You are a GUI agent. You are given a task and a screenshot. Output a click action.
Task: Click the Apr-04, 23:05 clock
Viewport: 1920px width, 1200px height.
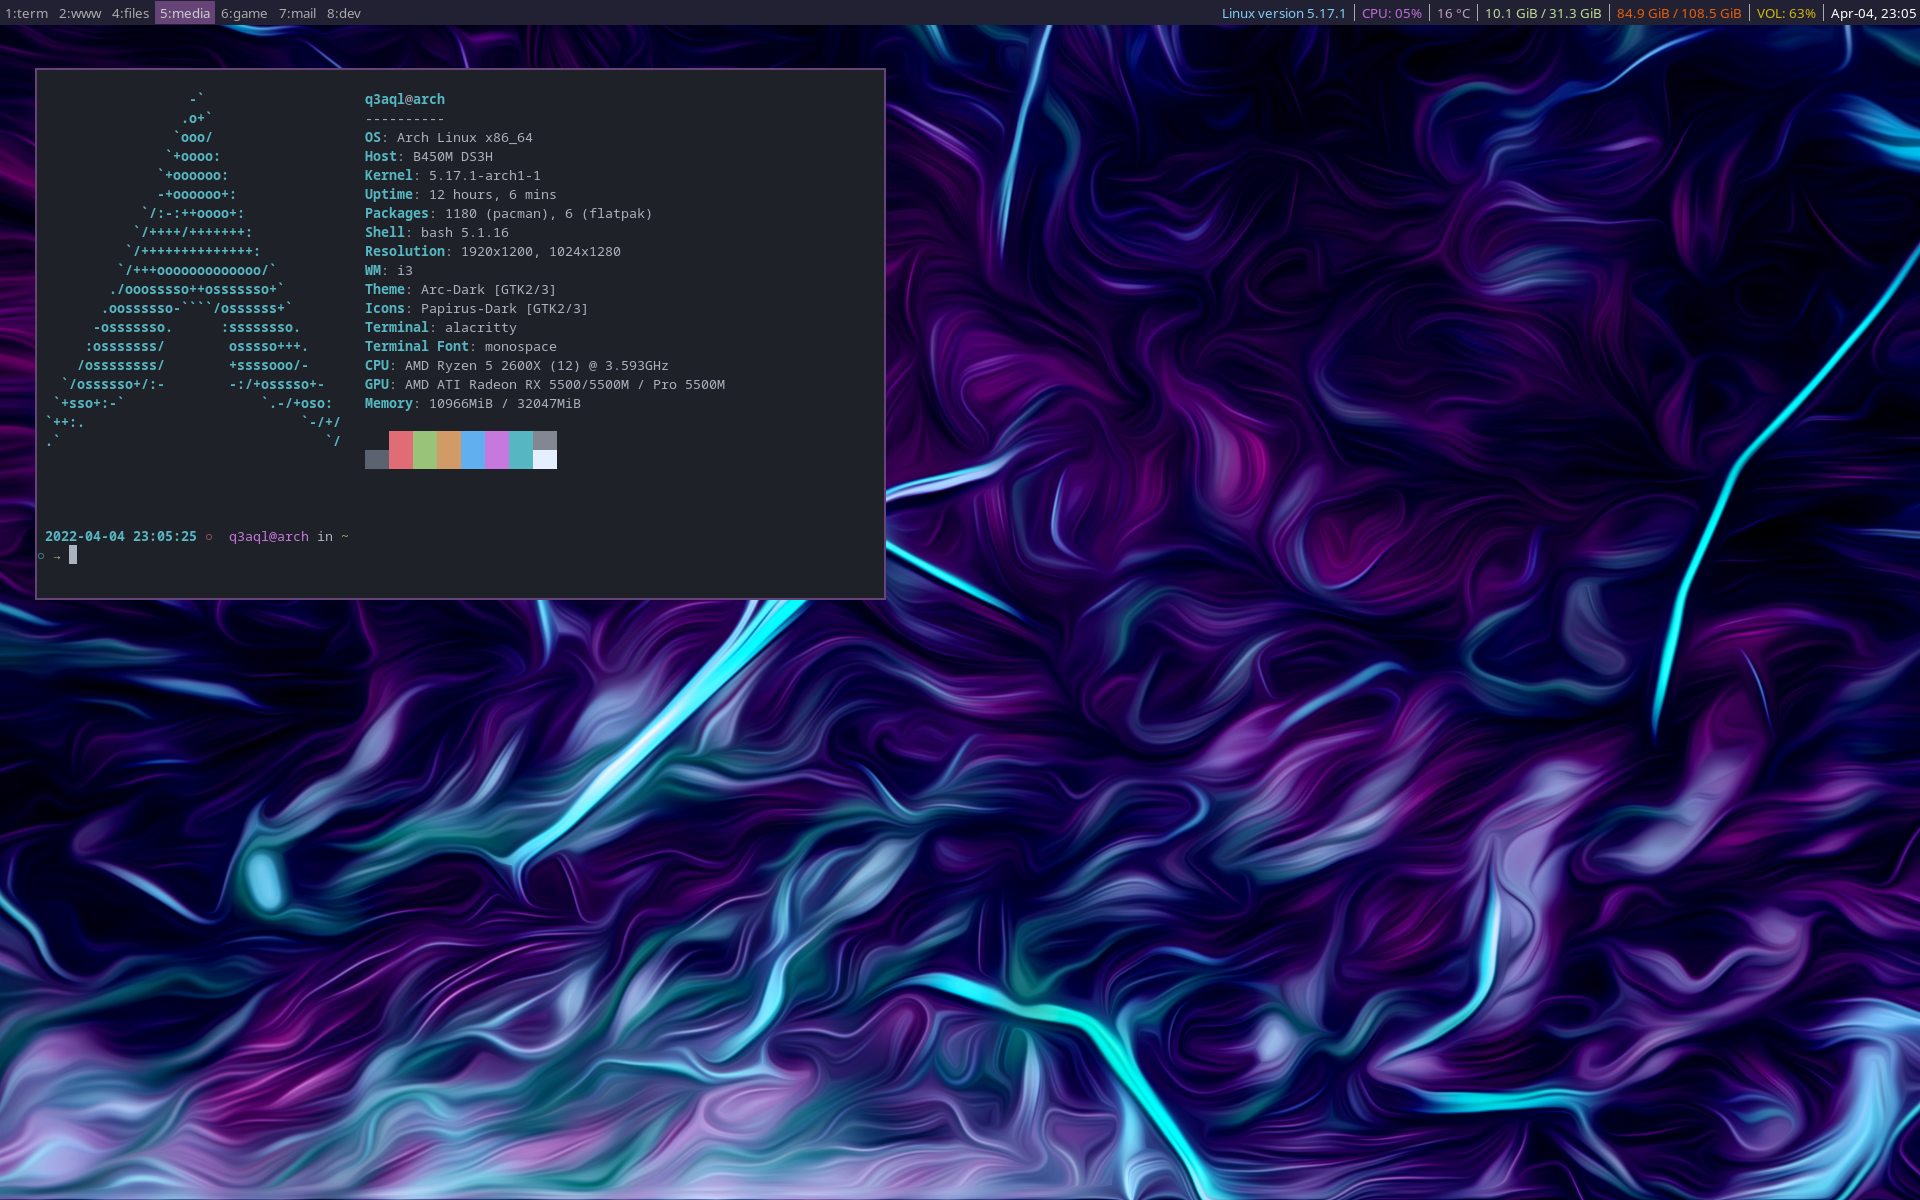click(x=1873, y=13)
